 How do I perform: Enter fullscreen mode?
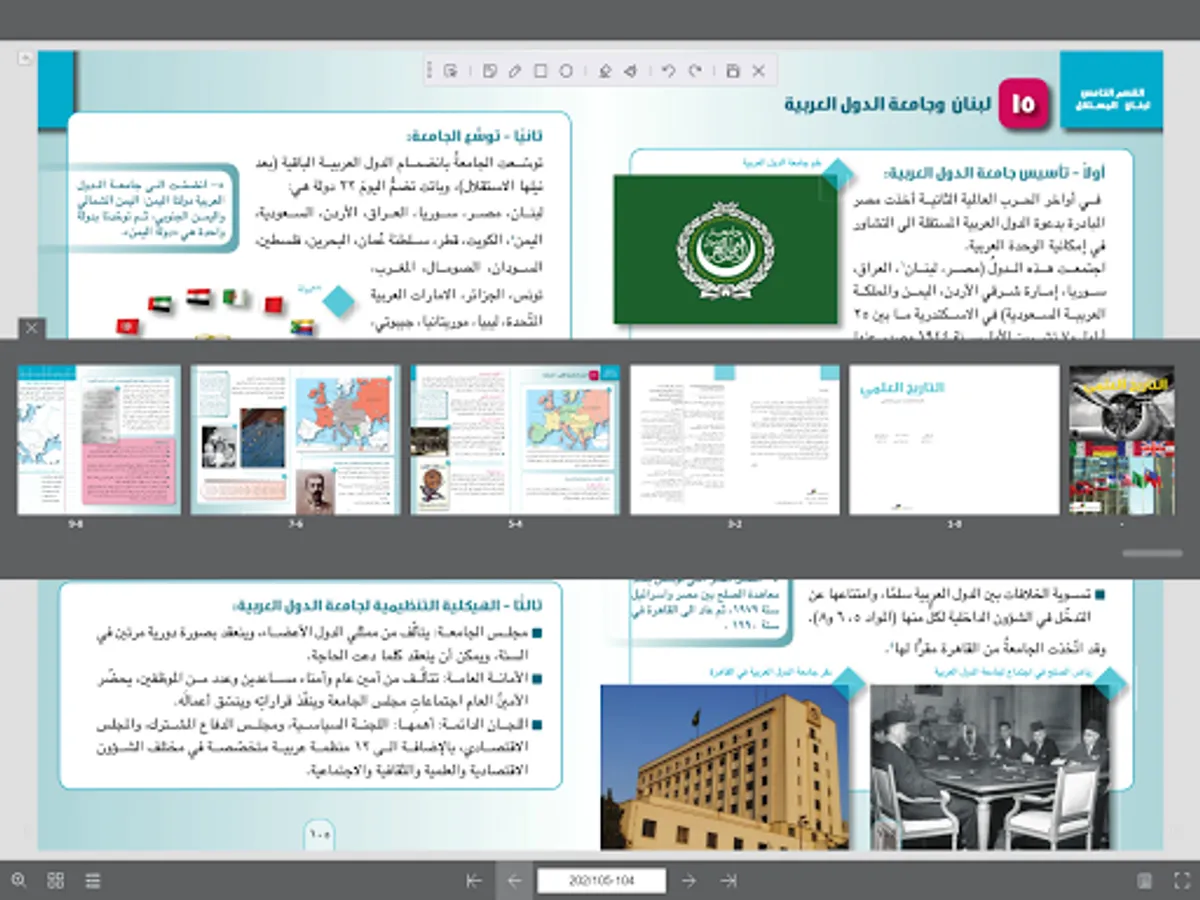pos(1181,880)
